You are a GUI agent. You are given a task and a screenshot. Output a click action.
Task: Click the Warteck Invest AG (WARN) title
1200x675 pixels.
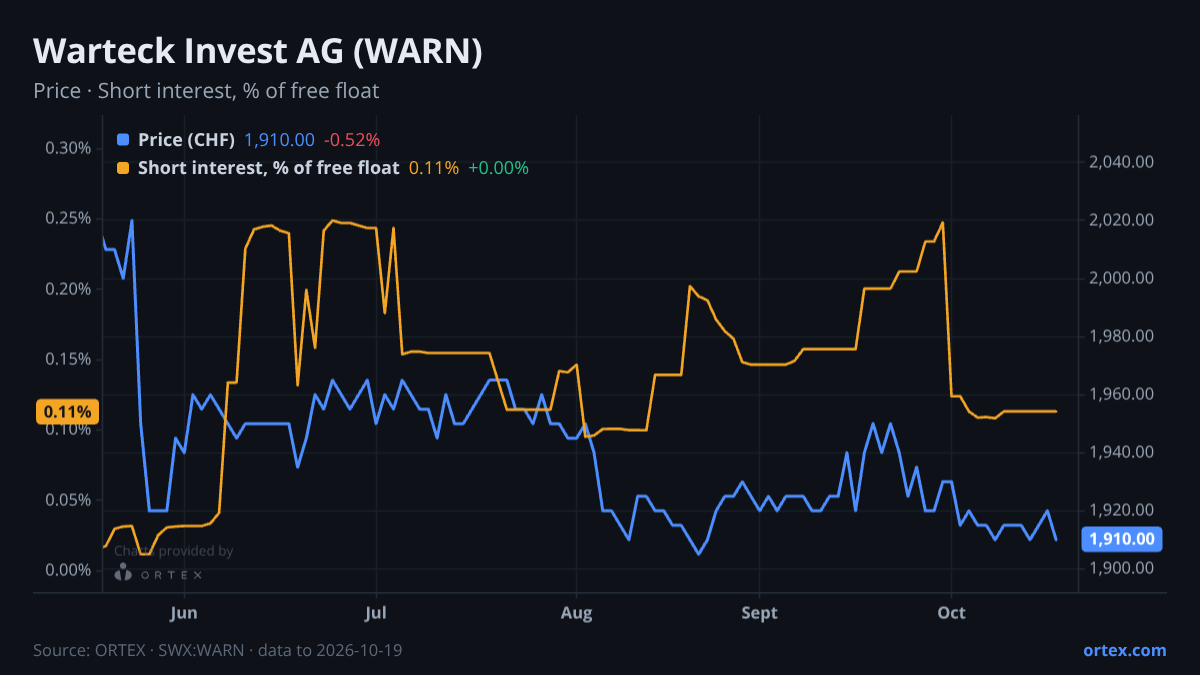pos(258,52)
